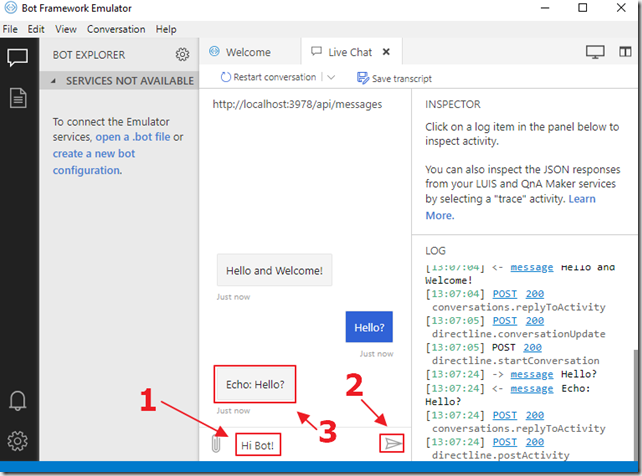Click the 'open a .bot file' link
This screenshot has width=642, height=476.
133,137
